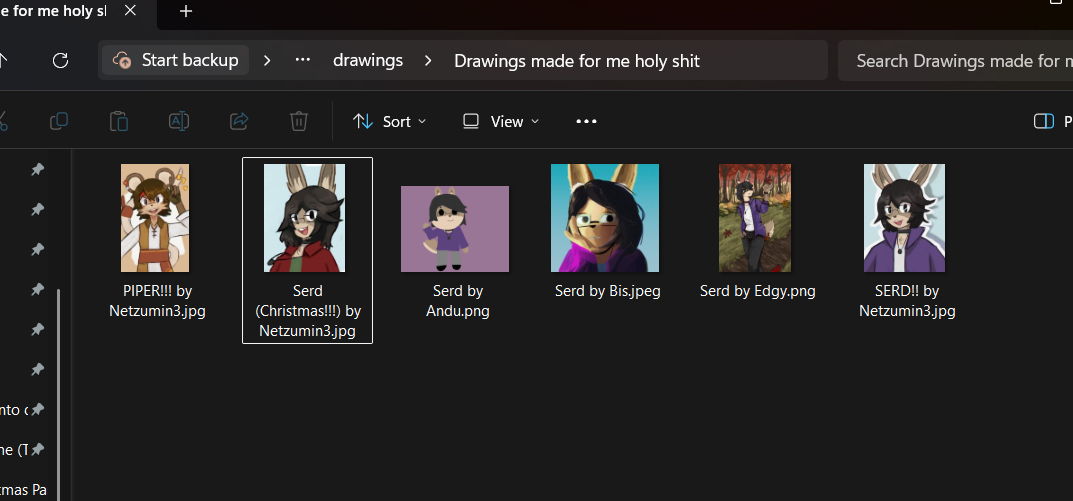Click the Refresh icon
1073x501 pixels.
pyautogui.click(x=60, y=60)
